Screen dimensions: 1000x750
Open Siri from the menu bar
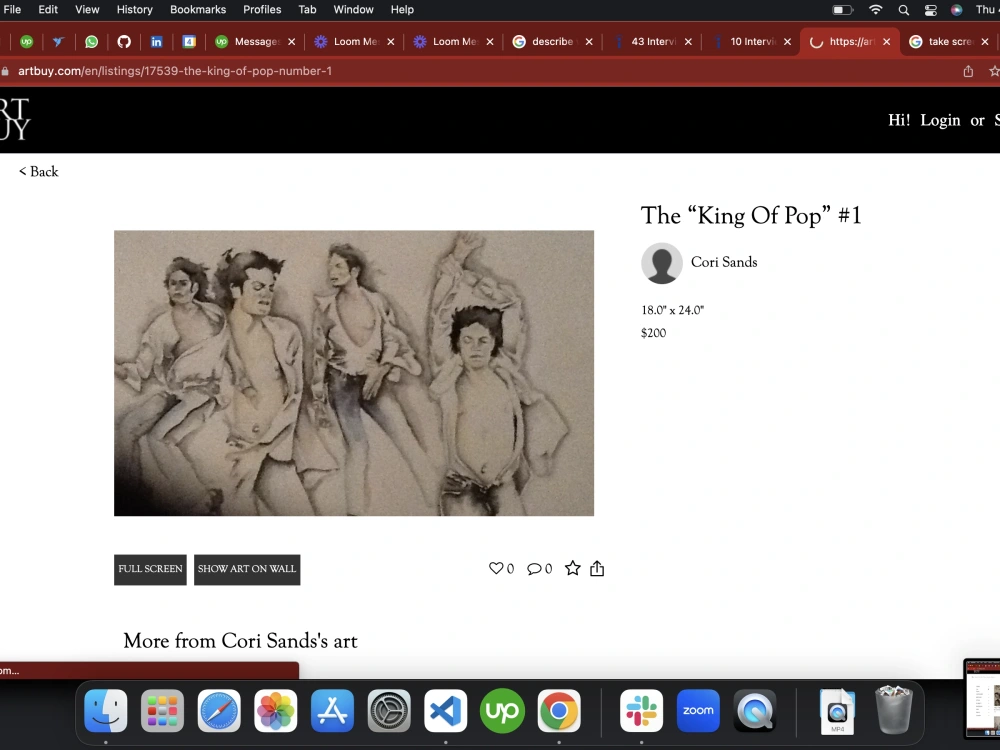click(x=957, y=10)
